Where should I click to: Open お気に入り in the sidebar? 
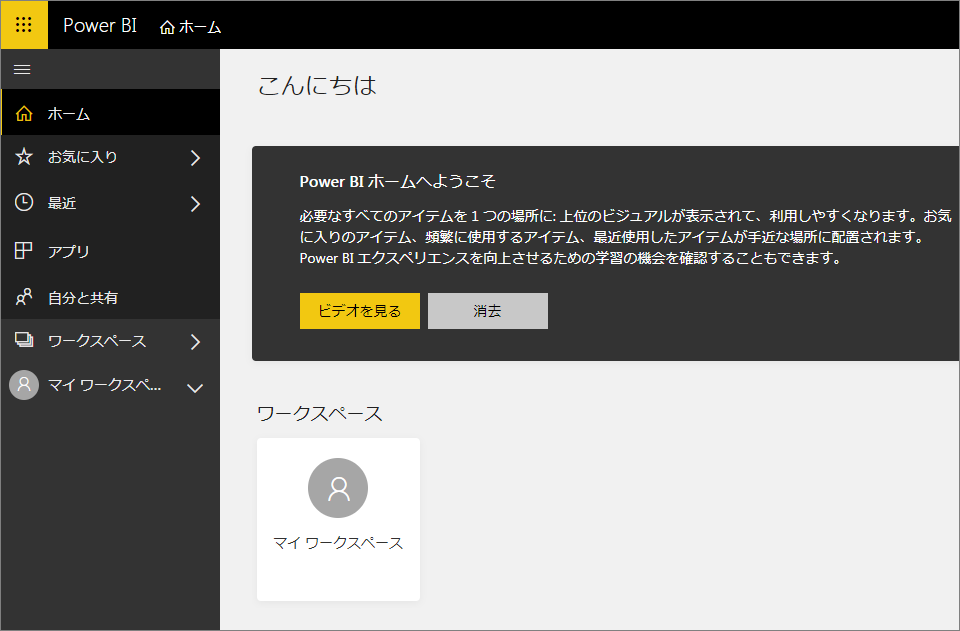click(x=110, y=157)
